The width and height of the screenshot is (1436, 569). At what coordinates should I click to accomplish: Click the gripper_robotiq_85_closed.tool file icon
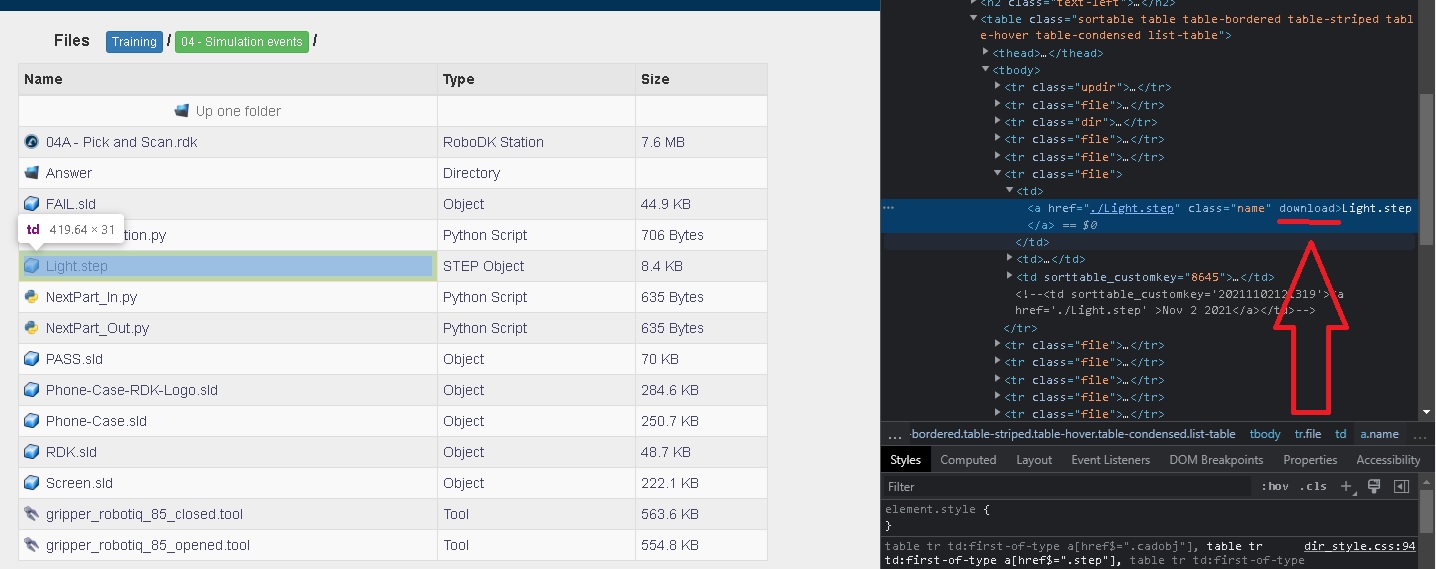(x=31, y=514)
